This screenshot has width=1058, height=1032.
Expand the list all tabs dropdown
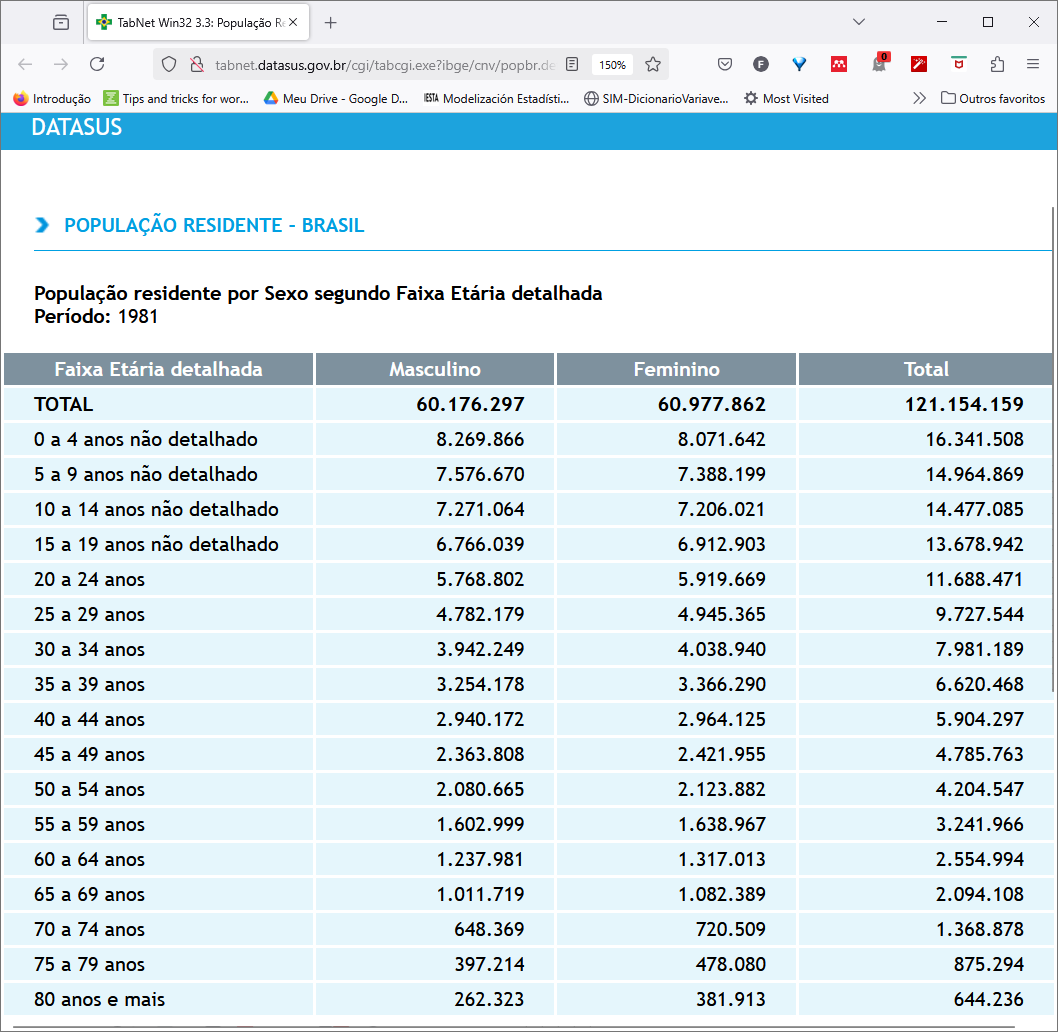coord(858,22)
